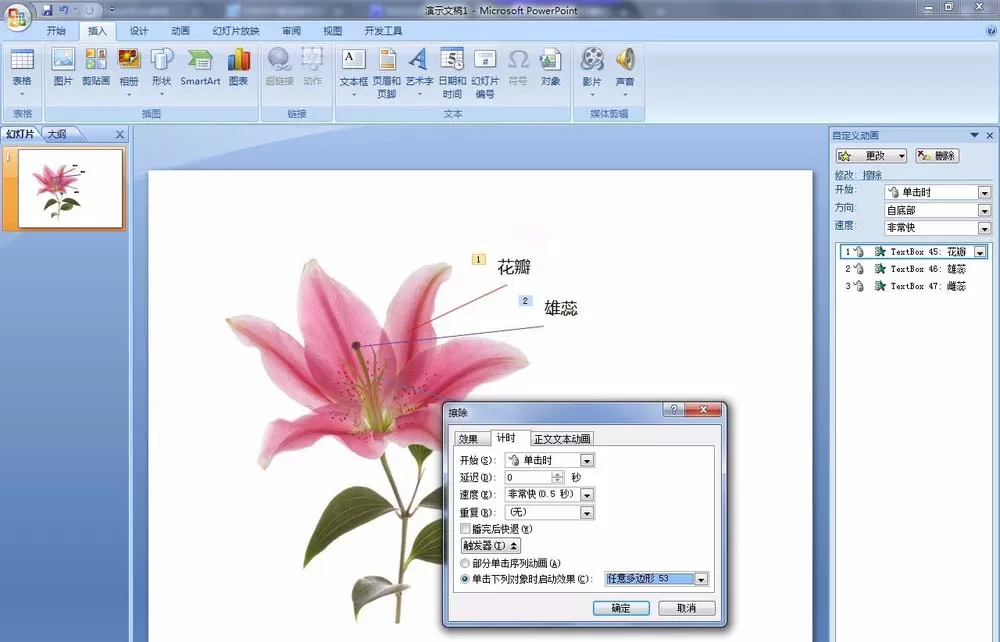Click animation marker 2 on slide

pyautogui.click(x=525, y=301)
